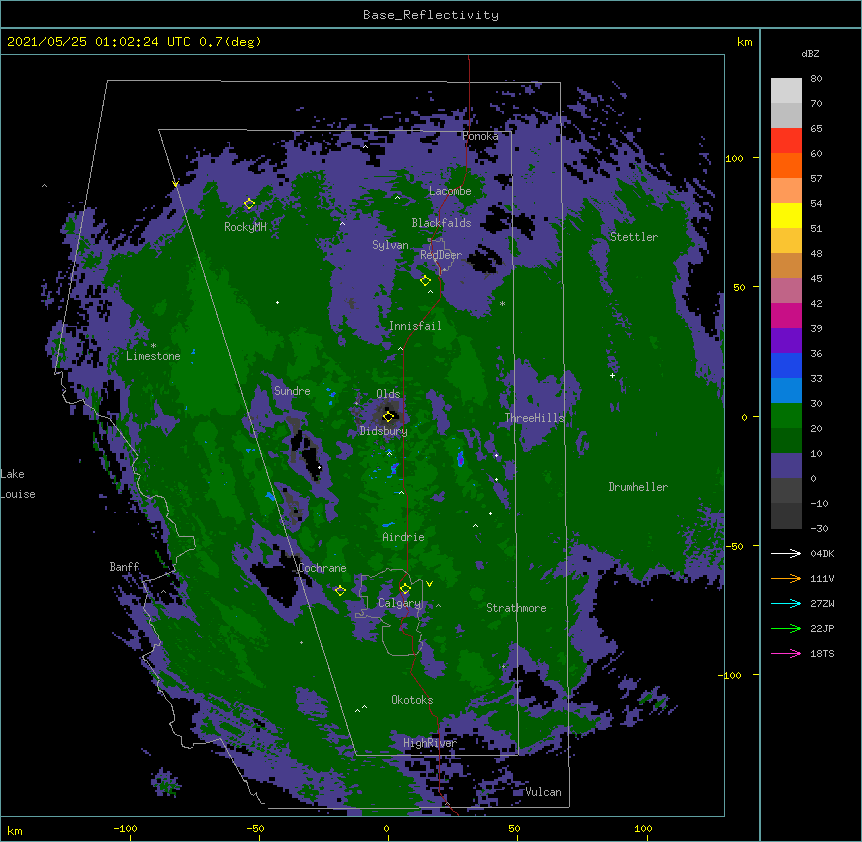862x842 pixels.
Task: Click the 18TS legend text
Action: pyautogui.click(x=822, y=653)
